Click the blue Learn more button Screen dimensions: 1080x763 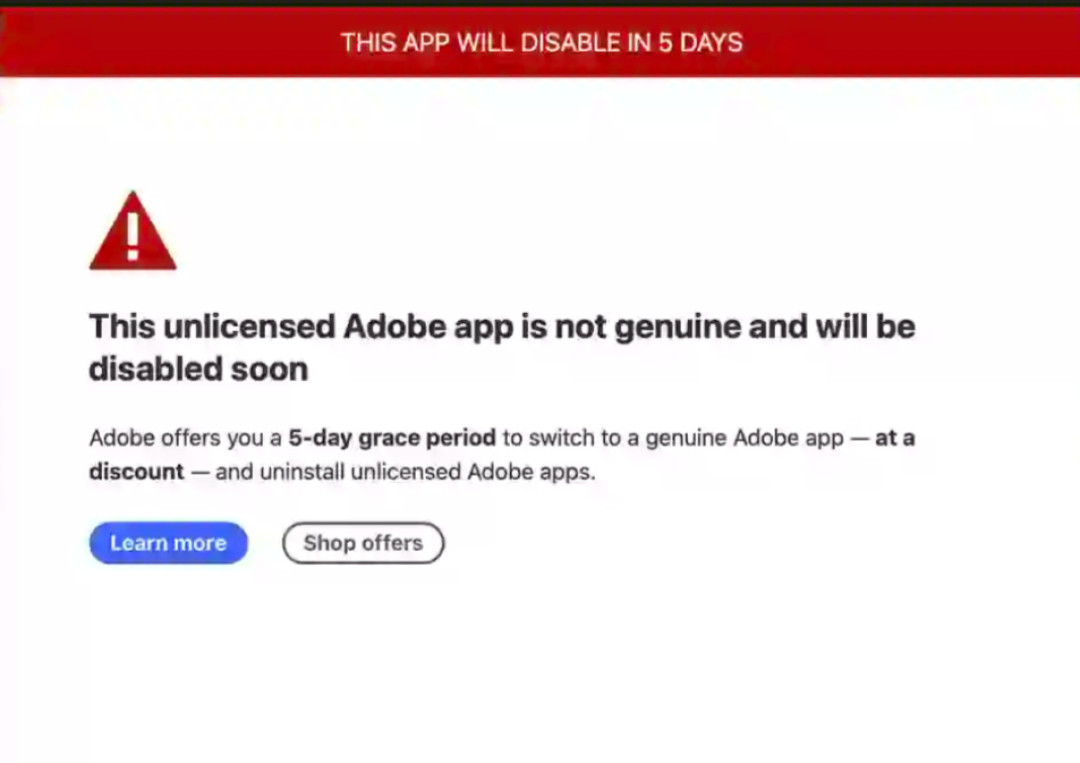click(168, 543)
